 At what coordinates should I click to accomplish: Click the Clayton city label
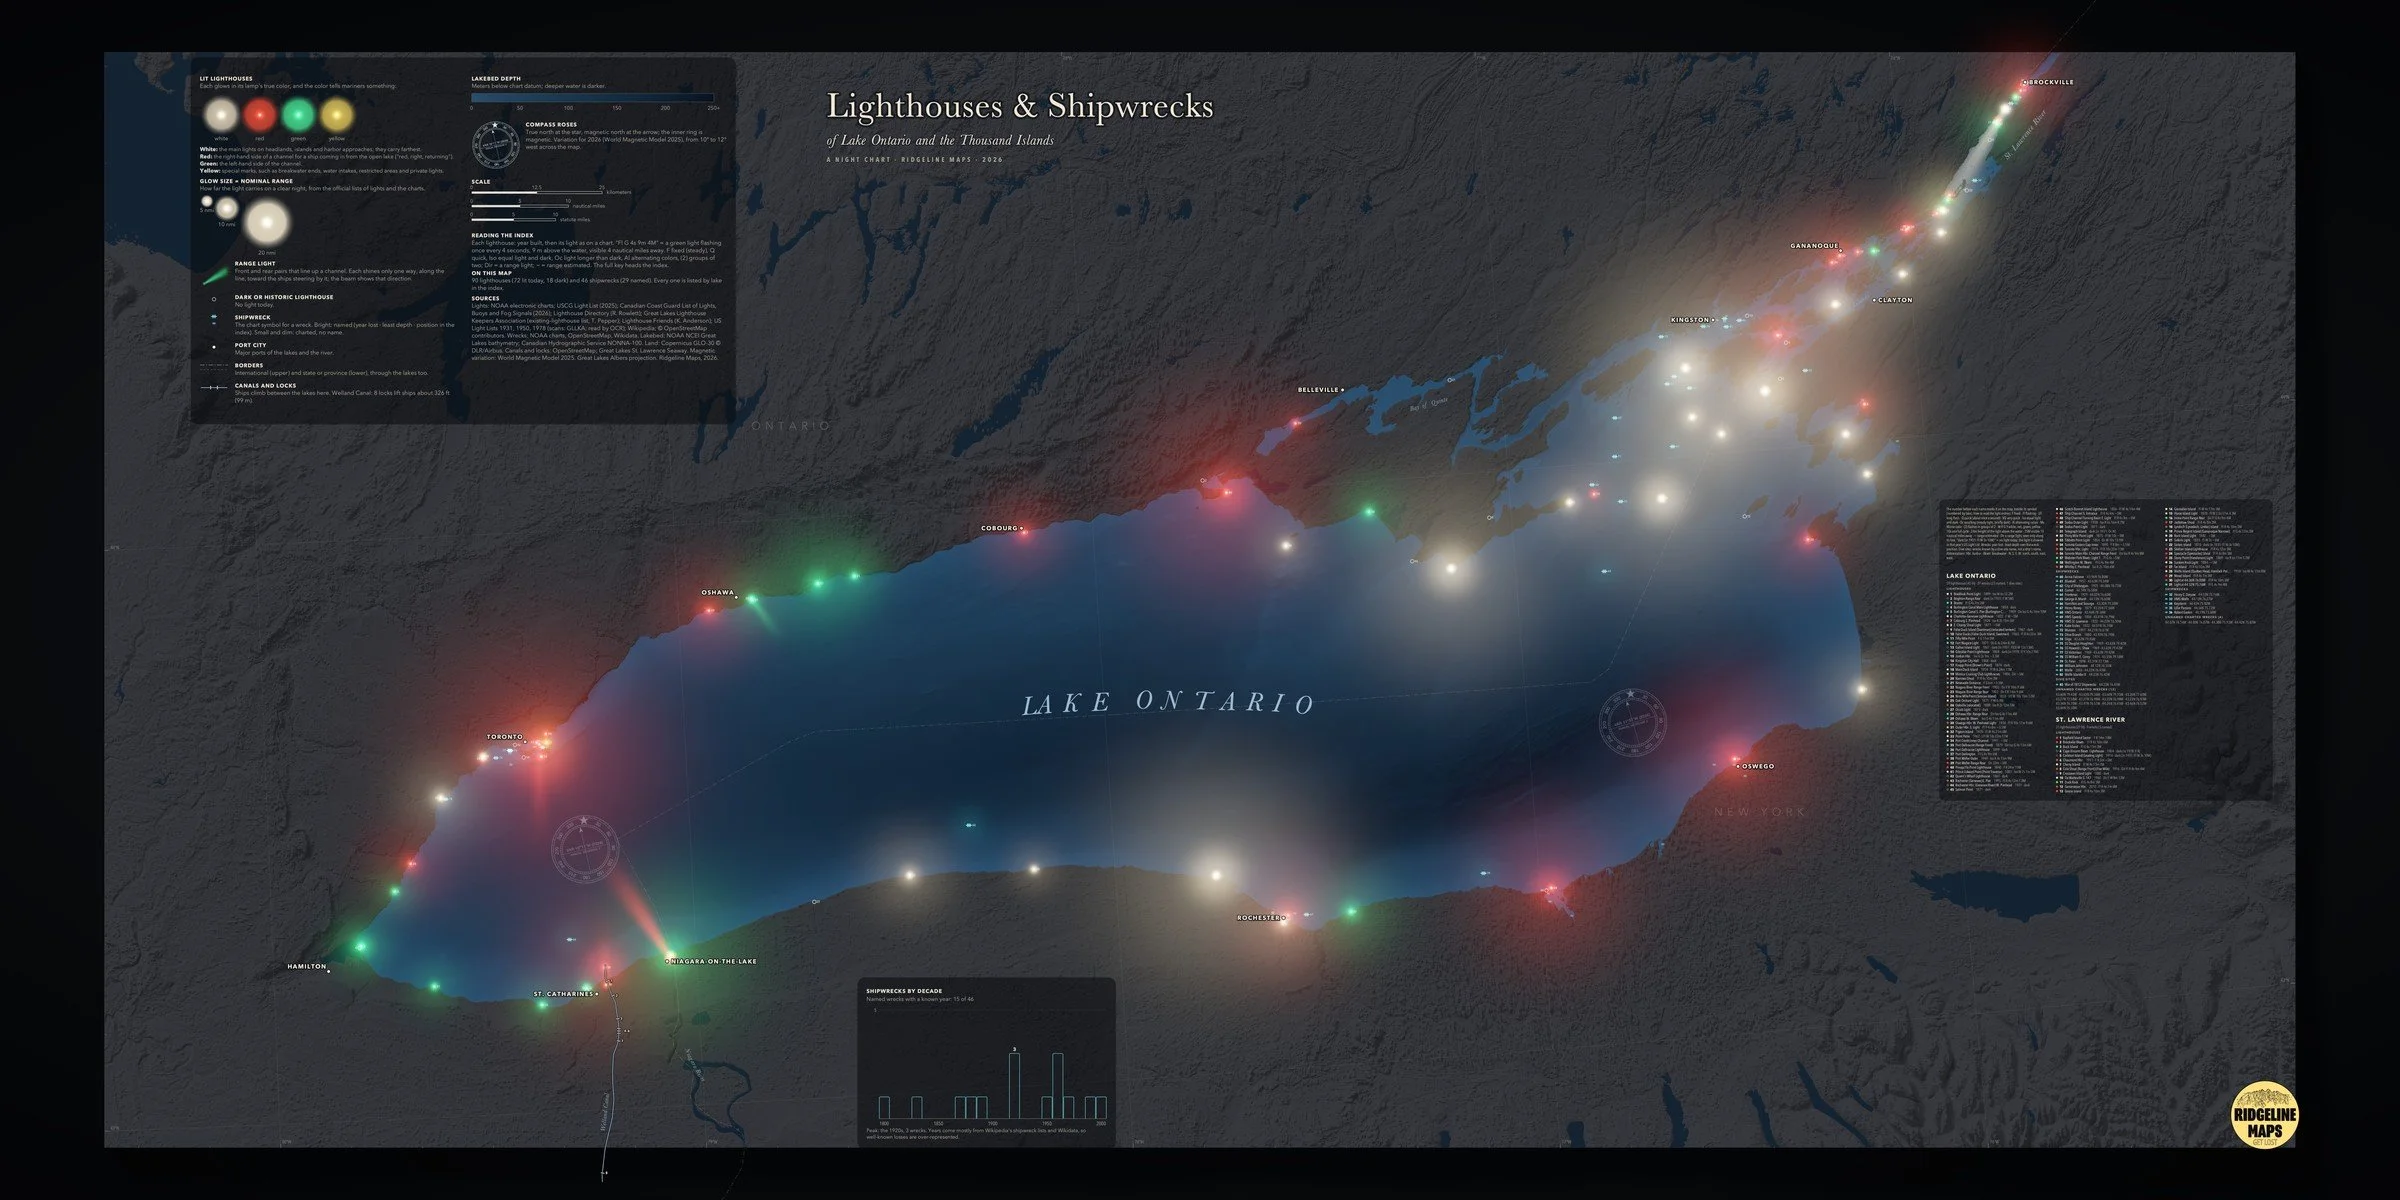pos(1895,300)
